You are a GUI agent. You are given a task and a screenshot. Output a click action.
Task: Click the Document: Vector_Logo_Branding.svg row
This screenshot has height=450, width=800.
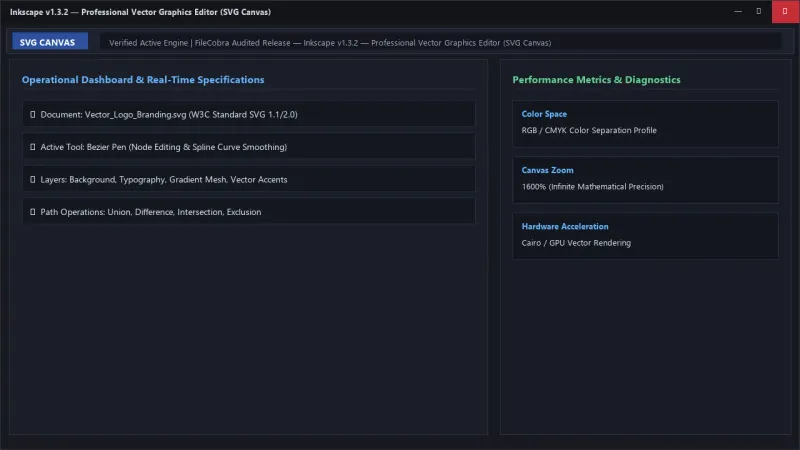pyautogui.click(x=249, y=114)
